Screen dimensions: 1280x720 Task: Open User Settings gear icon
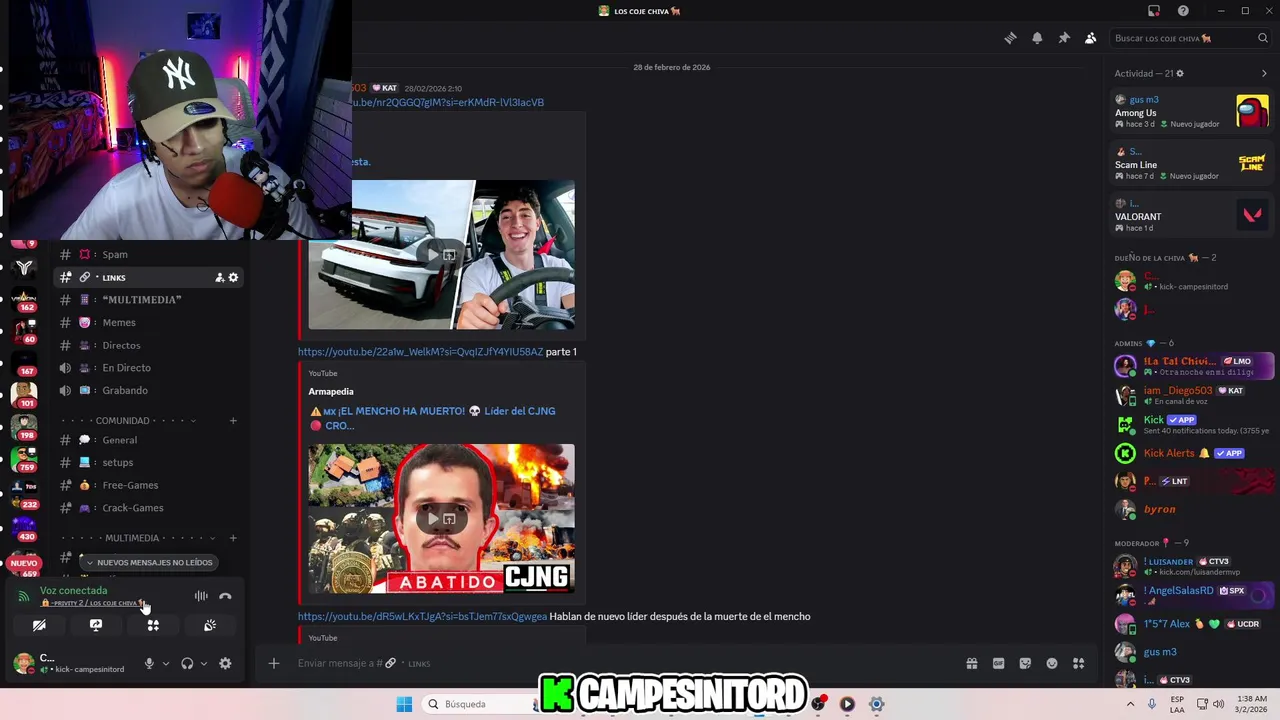(225, 663)
